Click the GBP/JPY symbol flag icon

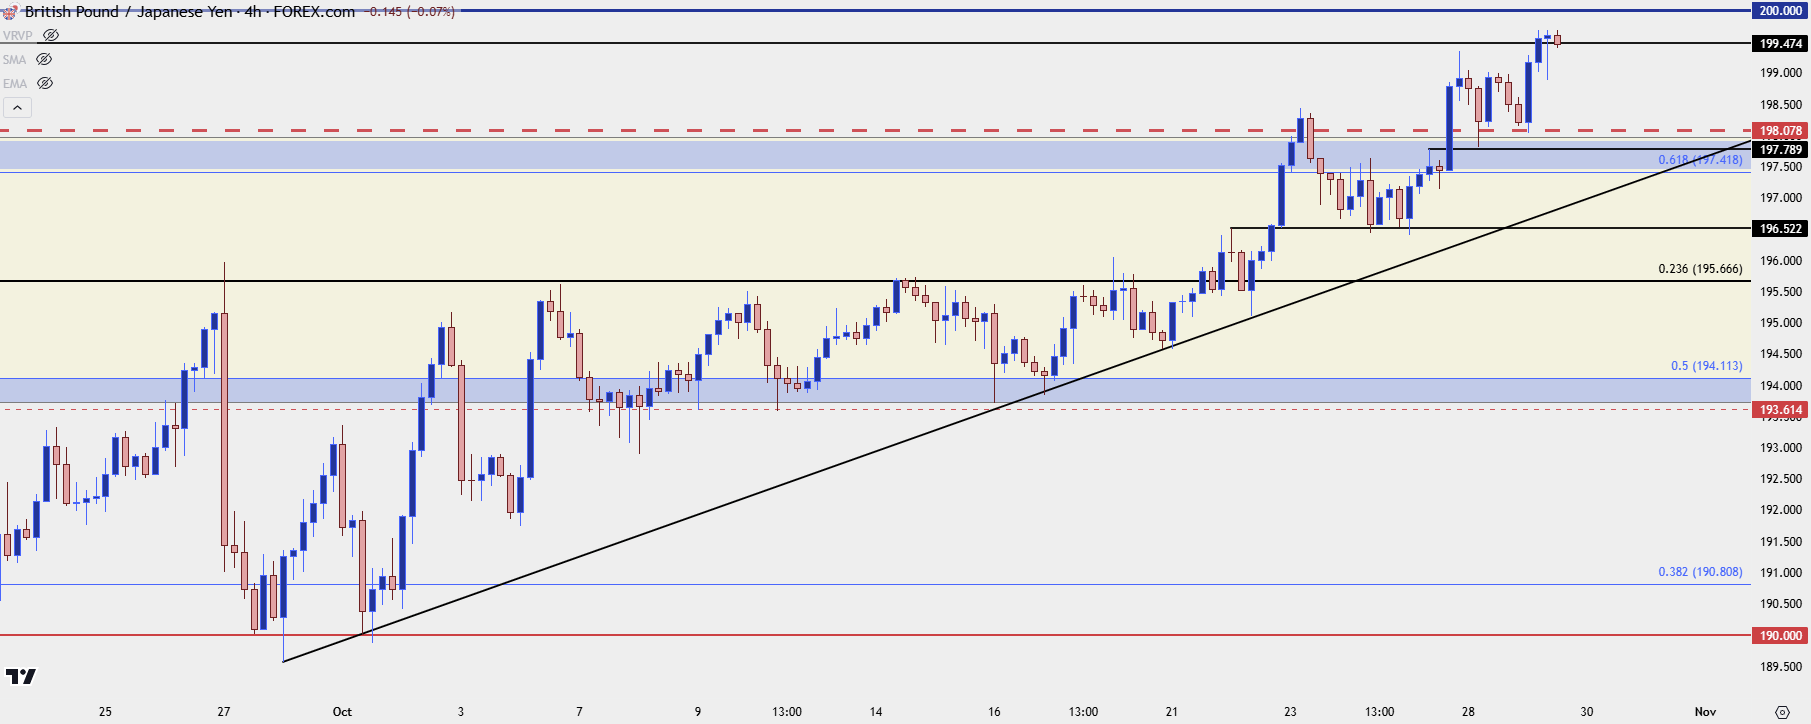pyautogui.click(x=10, y=12)
